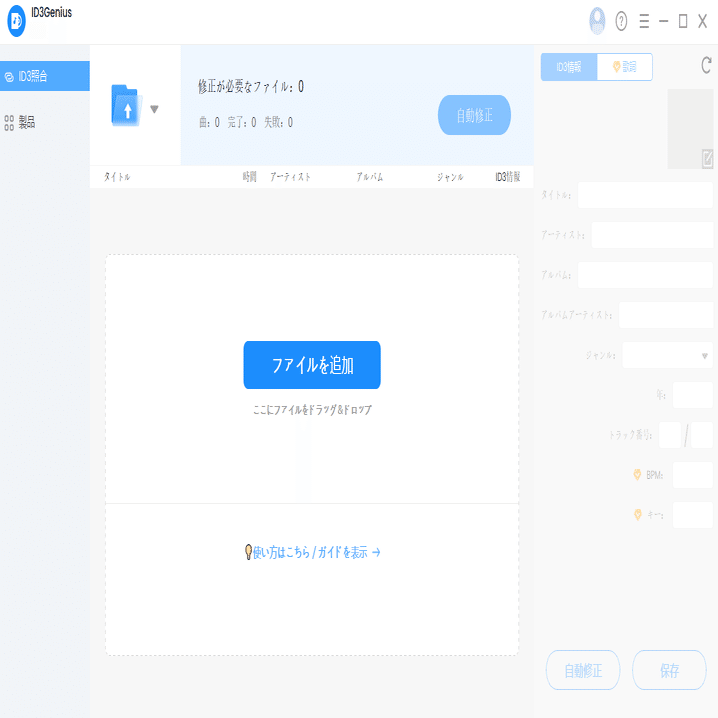Screen dimensions: 718x718
Task: Click the premium diamond icon beside BPM
Action: (637, 474)
